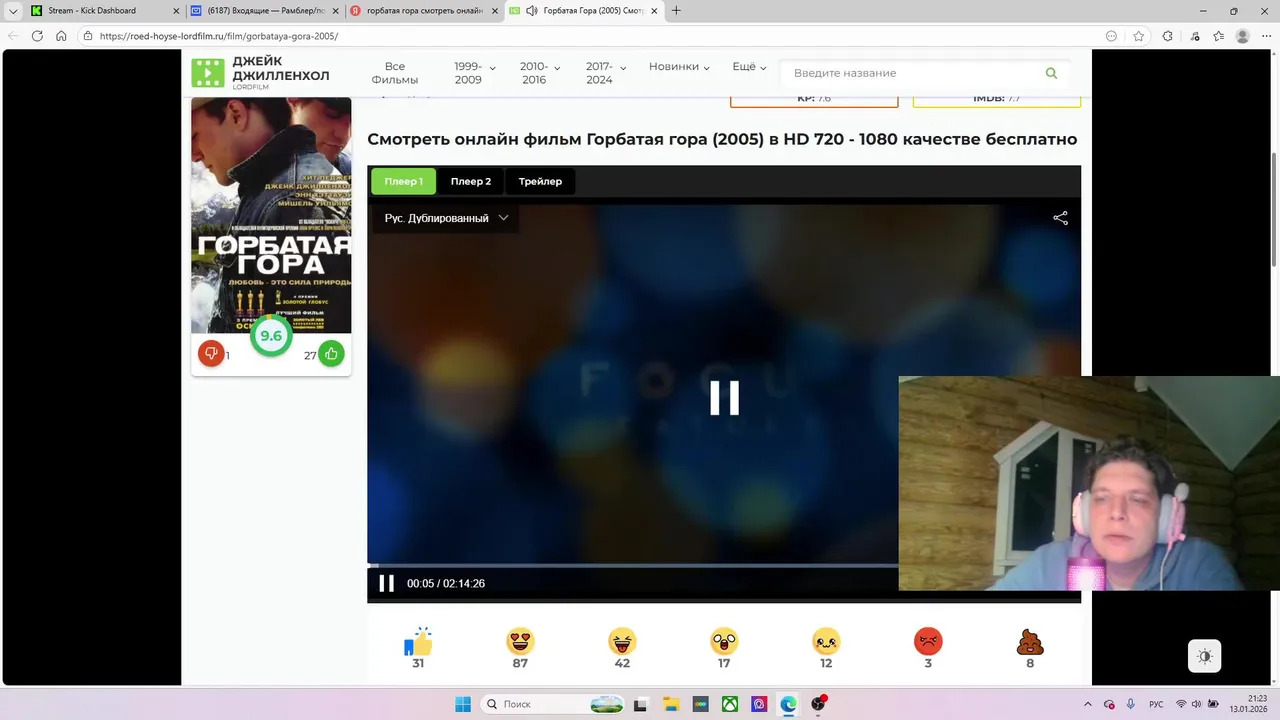Add page to favorites with the star icon
This screenshot has height=720, width=1280.
pos(1138,36)
